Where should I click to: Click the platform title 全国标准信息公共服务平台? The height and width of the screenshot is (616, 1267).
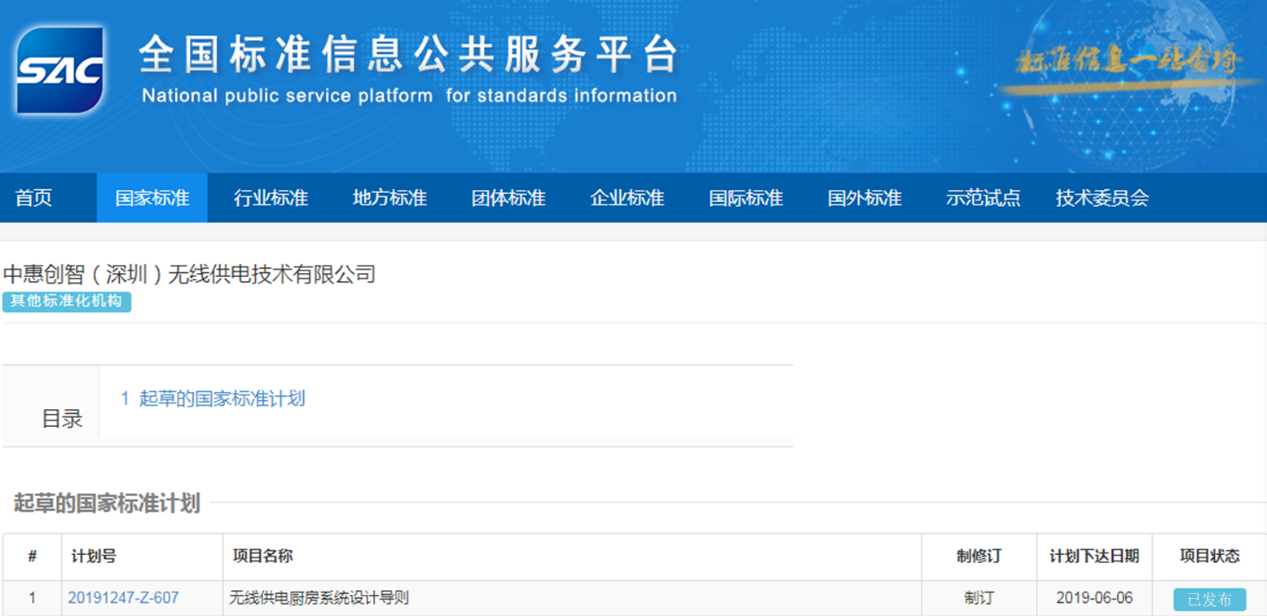(408, 55)
